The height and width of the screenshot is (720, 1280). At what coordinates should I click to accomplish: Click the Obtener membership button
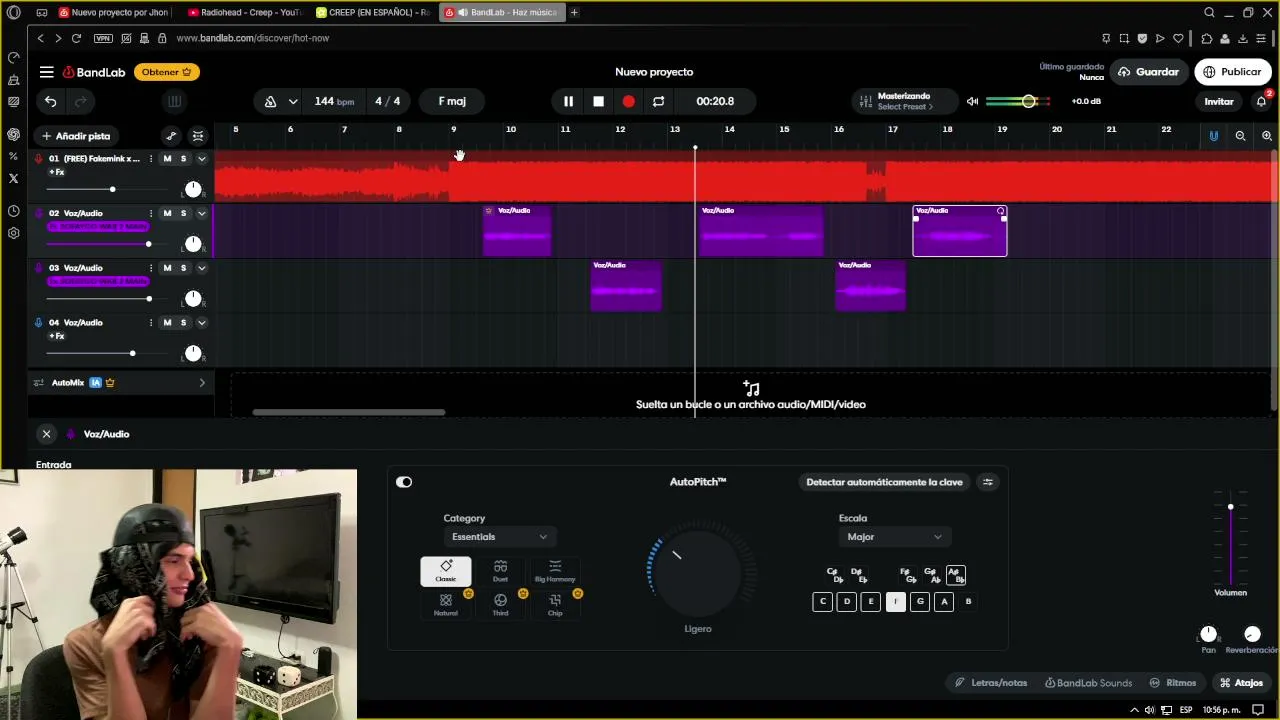click(x=166, y=72)
